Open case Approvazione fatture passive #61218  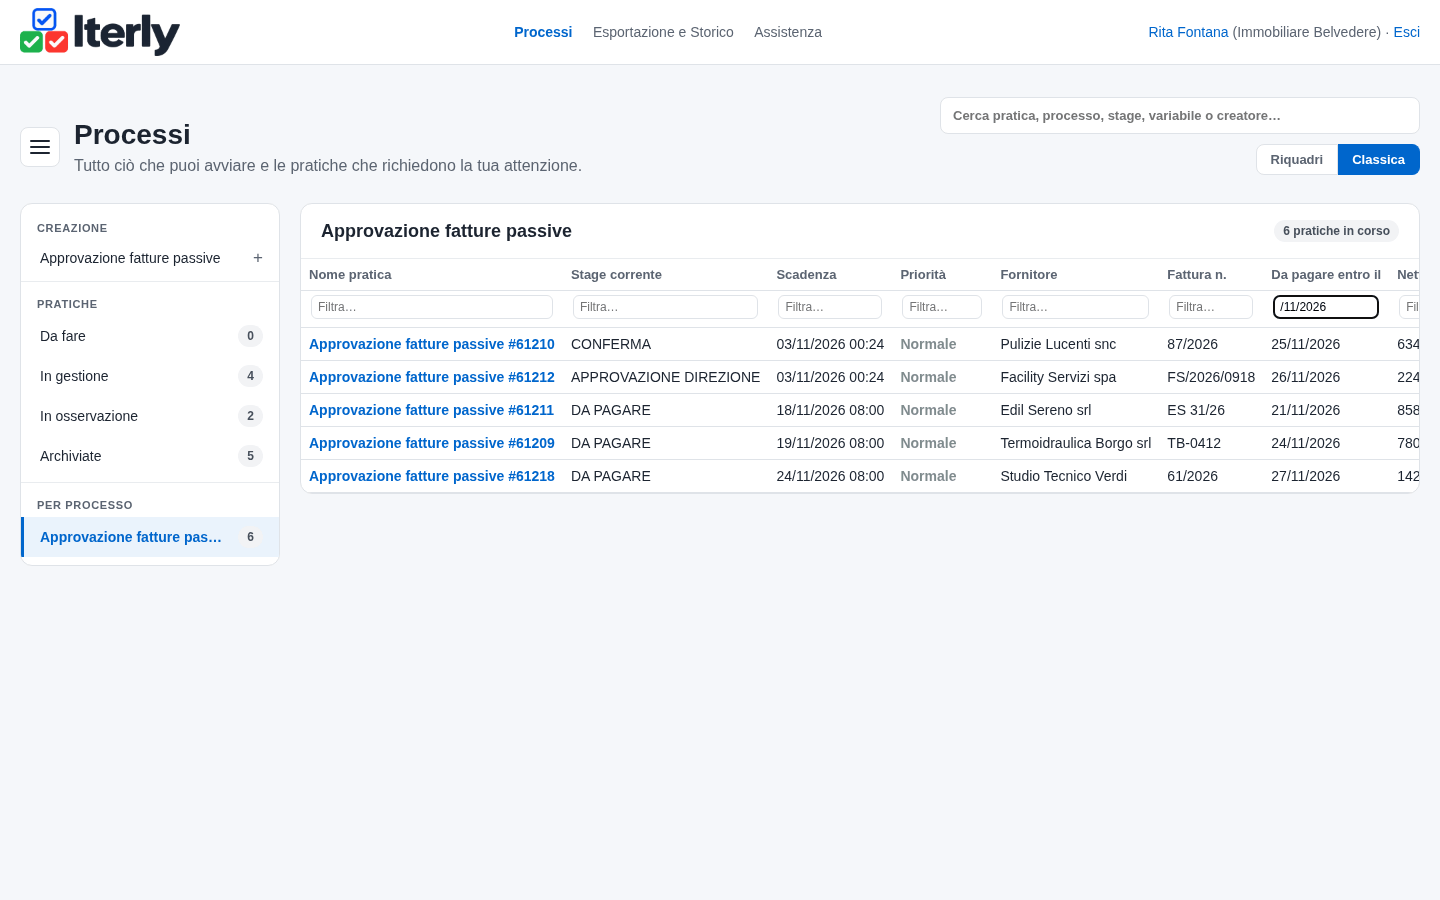tap(432, 476)
